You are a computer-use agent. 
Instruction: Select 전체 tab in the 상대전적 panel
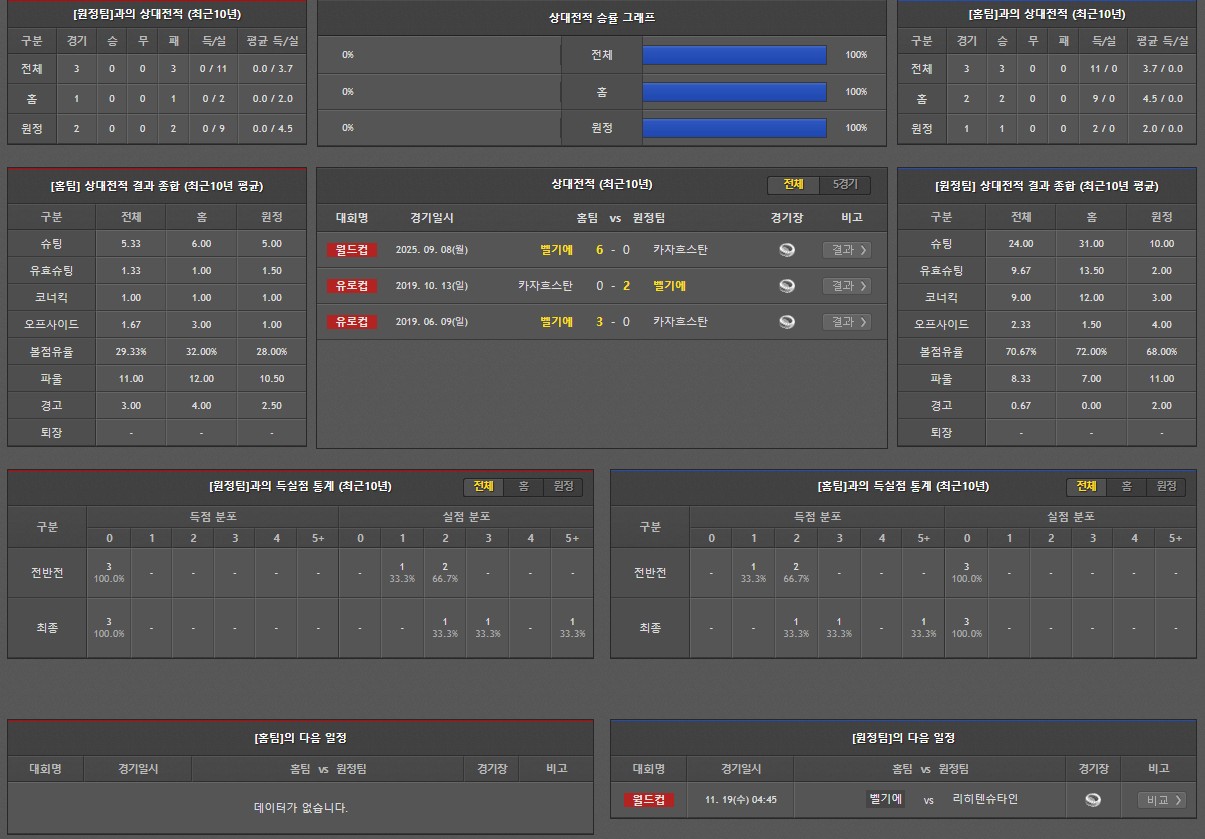[793, 185]
